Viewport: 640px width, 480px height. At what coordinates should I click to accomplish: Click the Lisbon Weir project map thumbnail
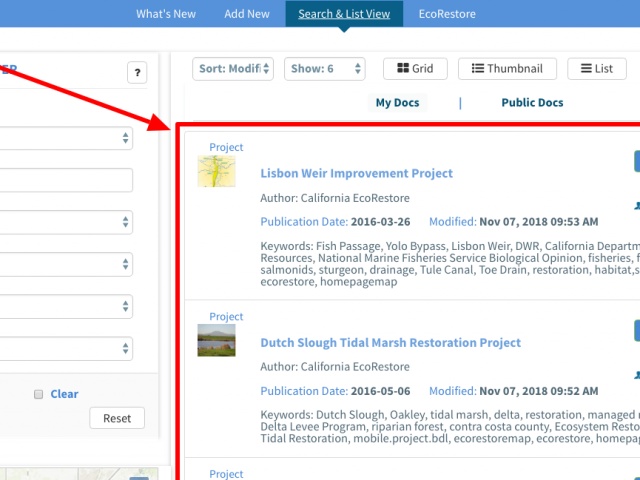pos(216,171)
